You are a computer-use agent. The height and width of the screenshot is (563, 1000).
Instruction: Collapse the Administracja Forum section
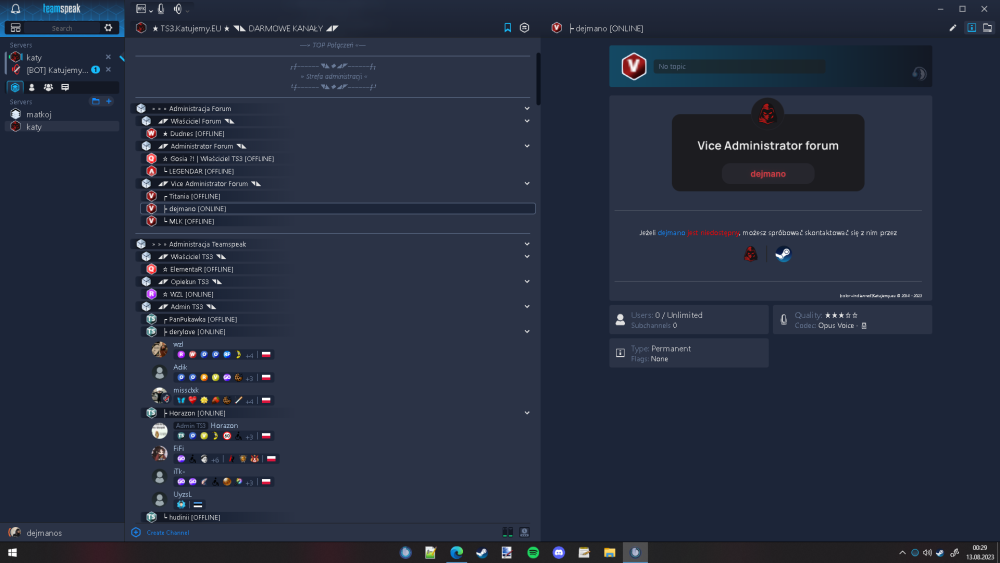pos(527,108)
